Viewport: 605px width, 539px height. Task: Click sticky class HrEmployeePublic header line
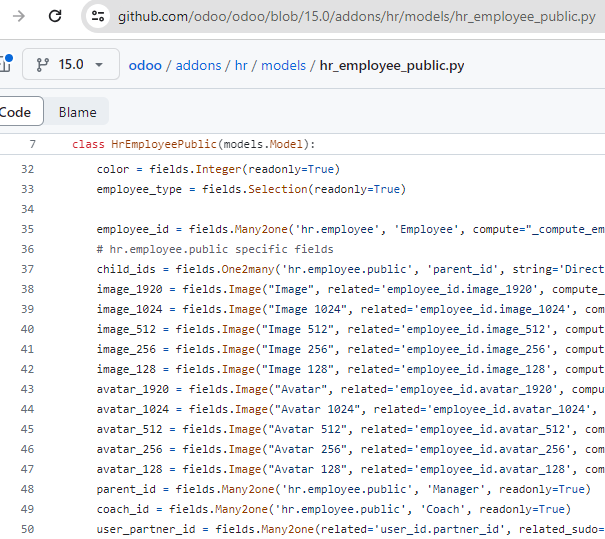[x=302, y=144]
